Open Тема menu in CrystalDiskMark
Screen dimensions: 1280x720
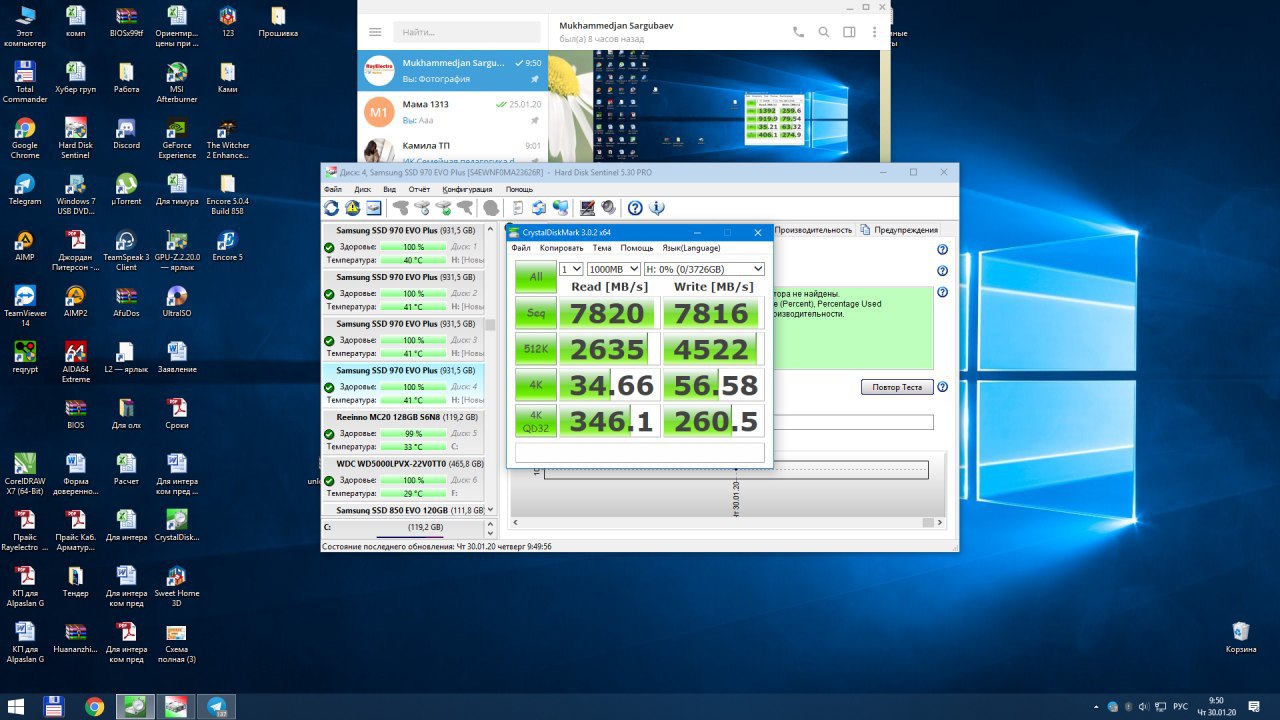coord(601,248)
